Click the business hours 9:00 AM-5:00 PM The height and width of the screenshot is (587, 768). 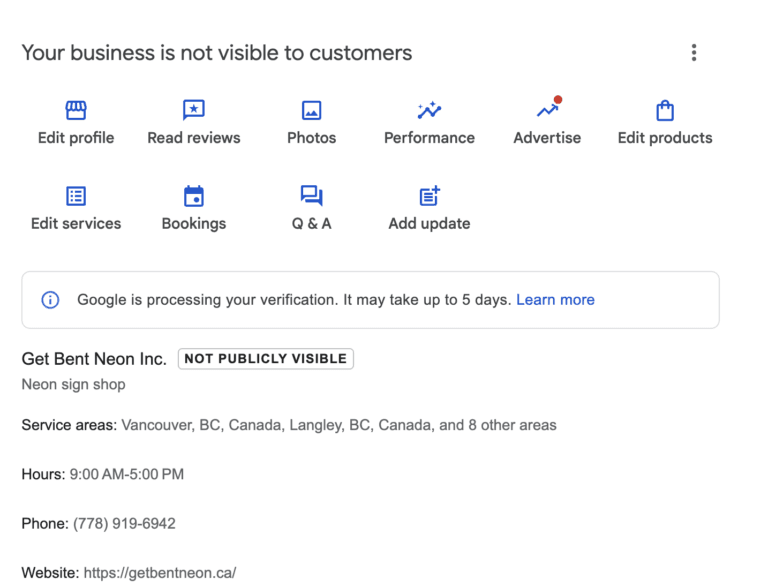[126, 475]
